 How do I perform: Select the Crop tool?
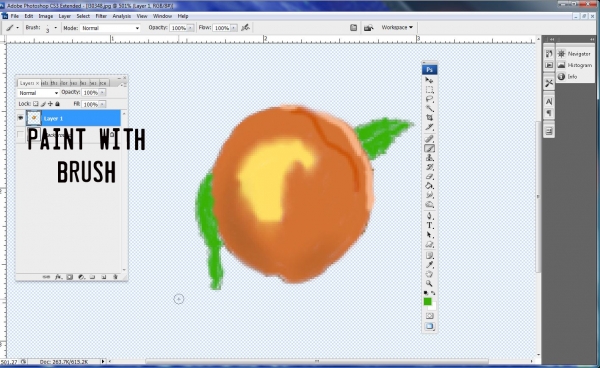point(429,118)
